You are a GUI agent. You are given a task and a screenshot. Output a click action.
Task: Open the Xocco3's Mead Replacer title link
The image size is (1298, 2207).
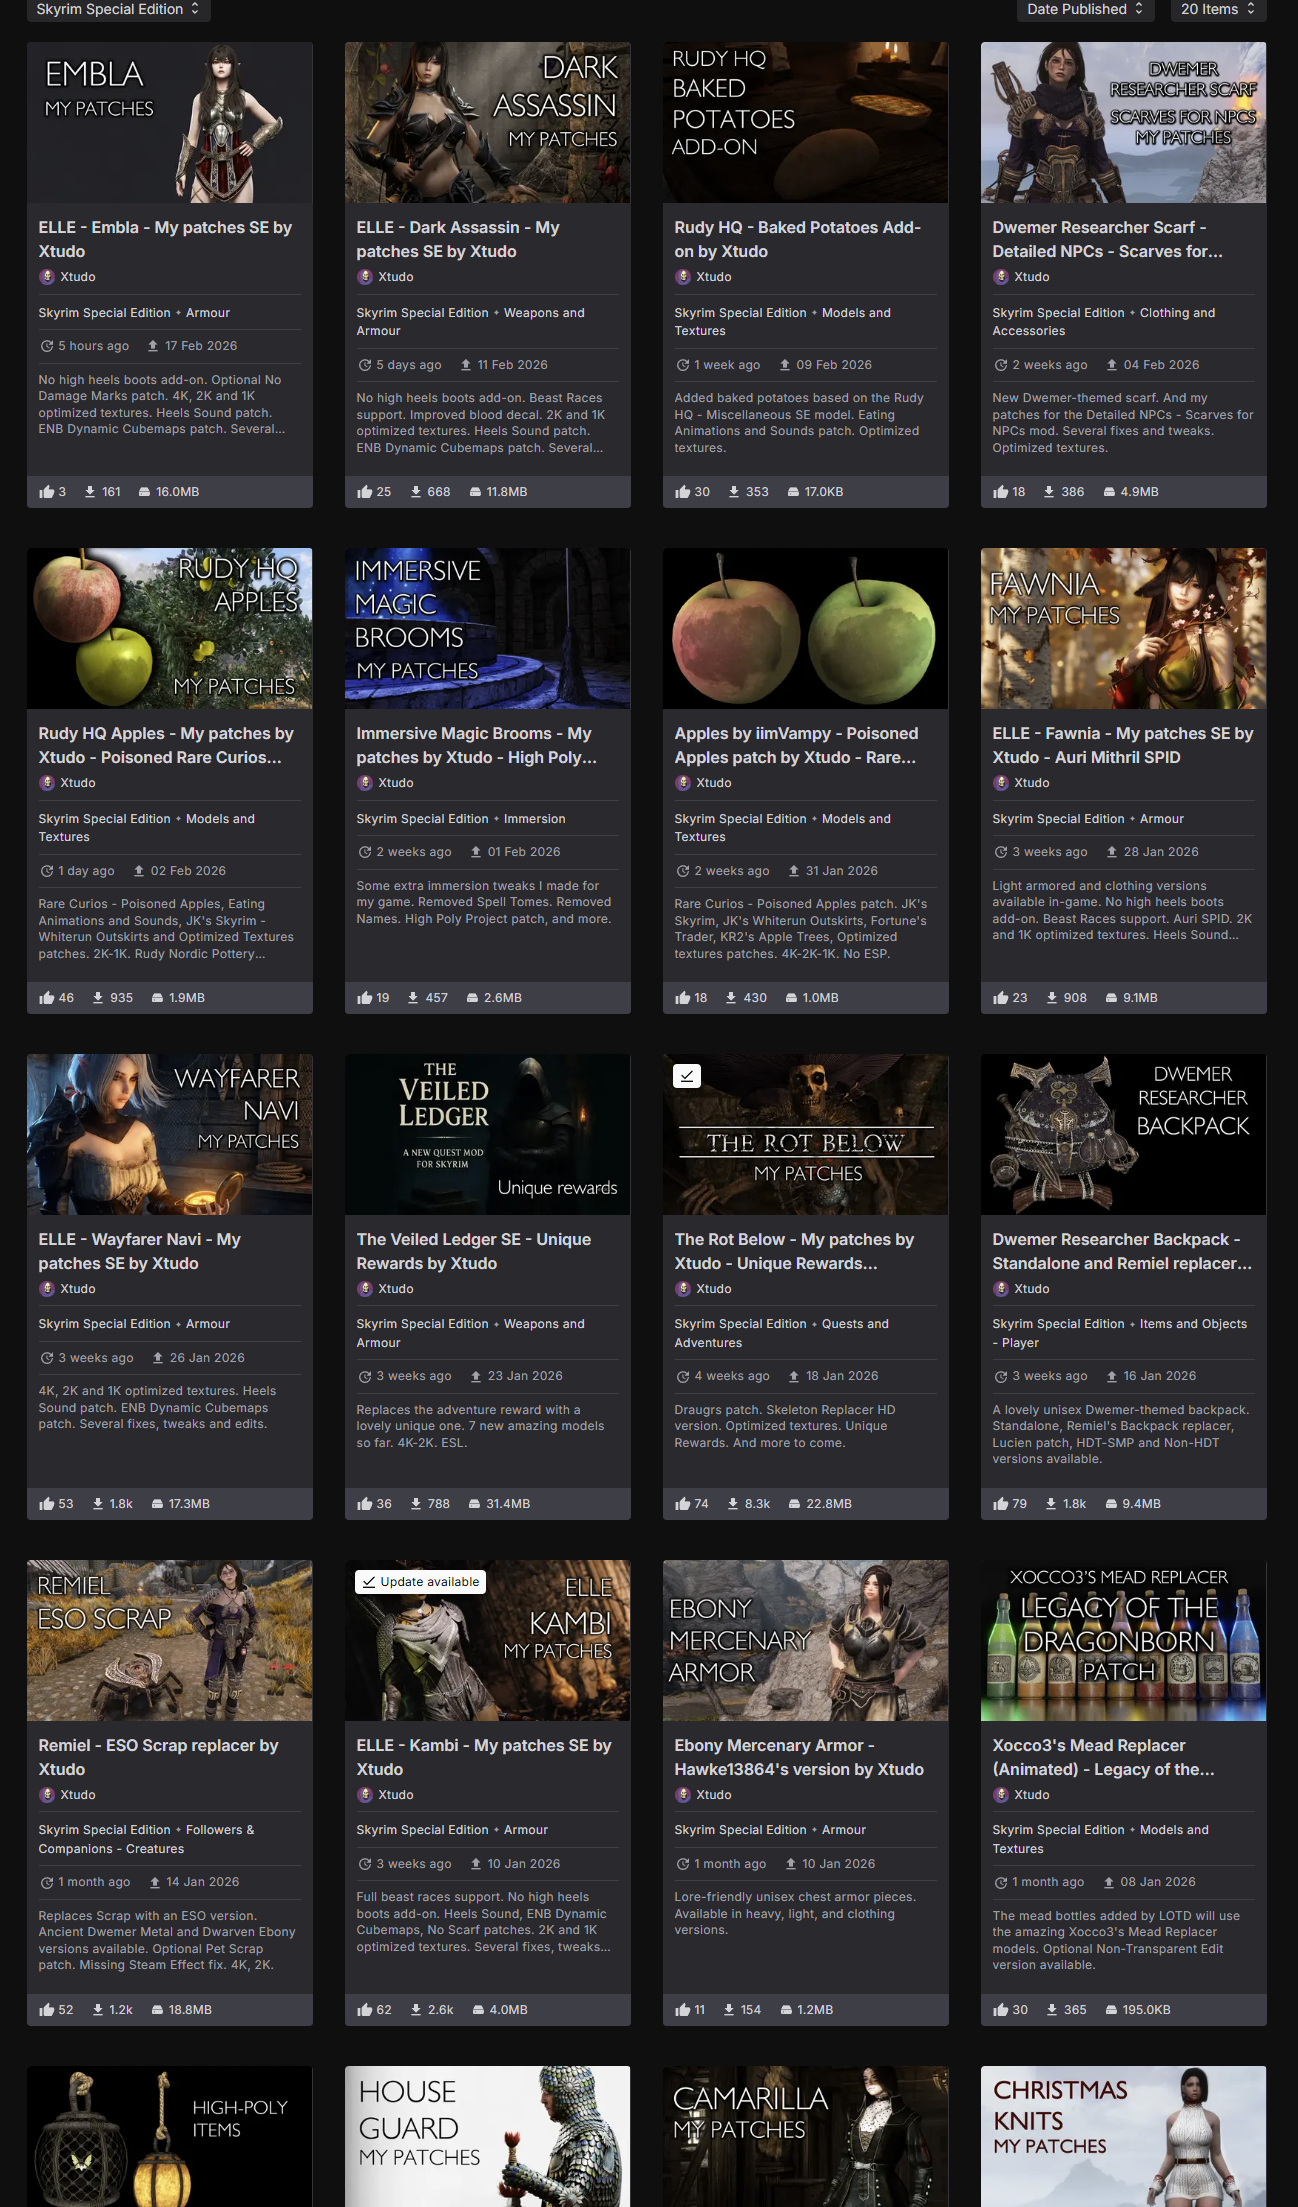coord(1103,1758)
